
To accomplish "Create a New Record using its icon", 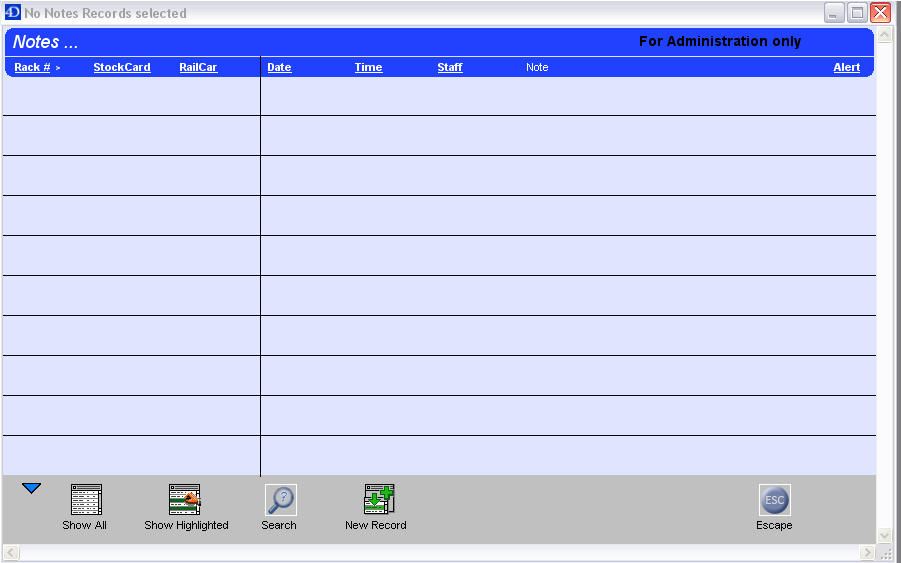I will [x=379, y=500].
